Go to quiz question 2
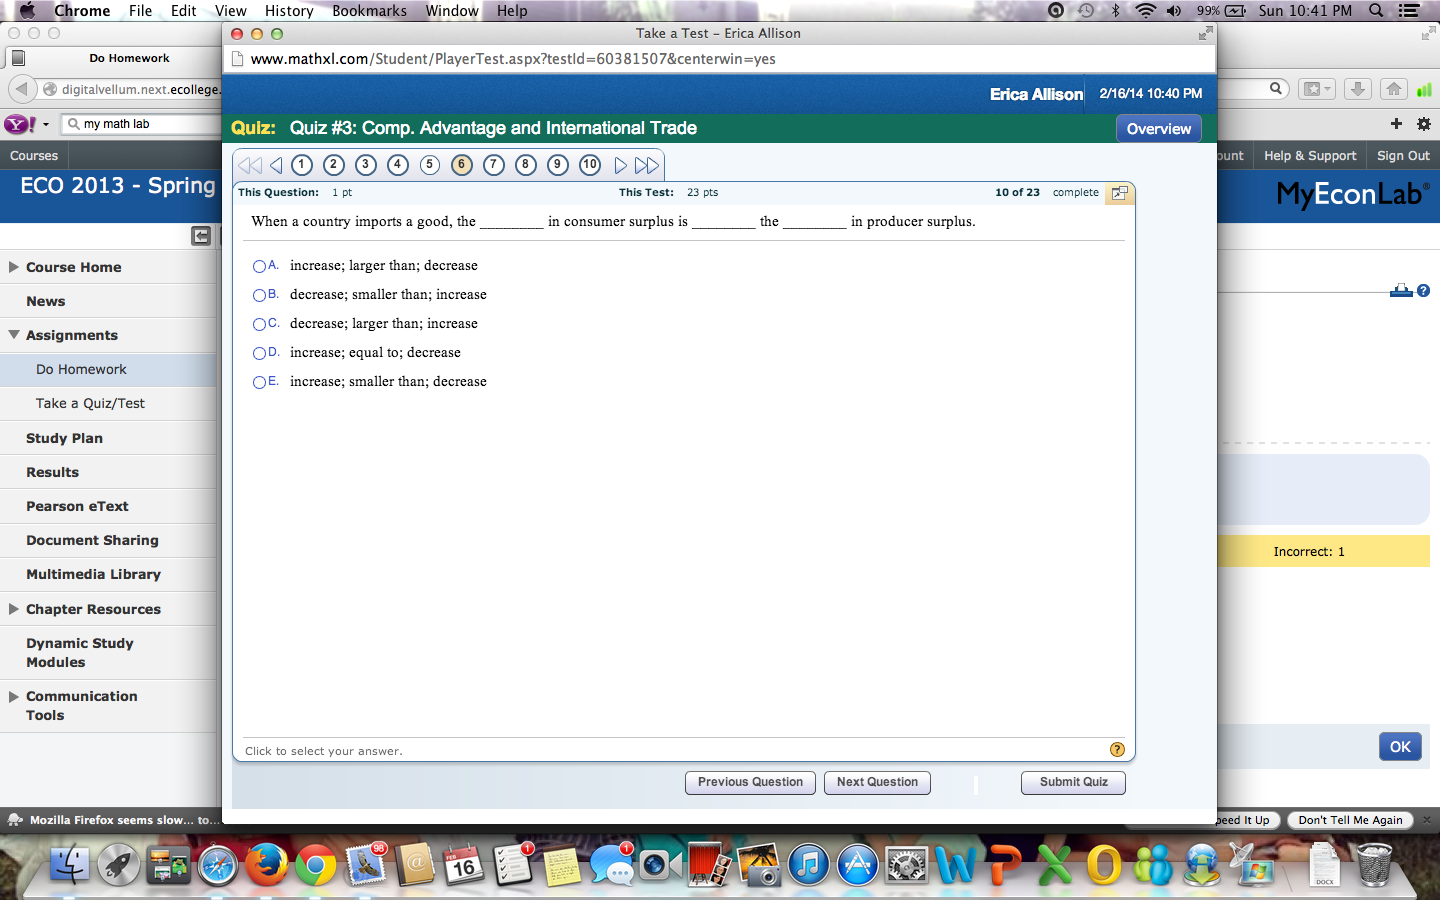Viewport: 1440px width, 900px height. pos(334,165)
